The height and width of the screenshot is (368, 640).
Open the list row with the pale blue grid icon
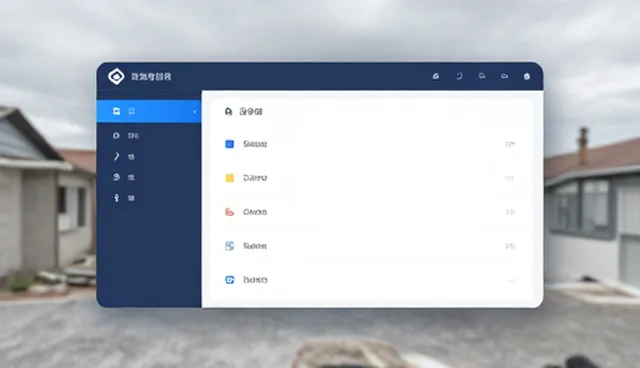[371, 246]
